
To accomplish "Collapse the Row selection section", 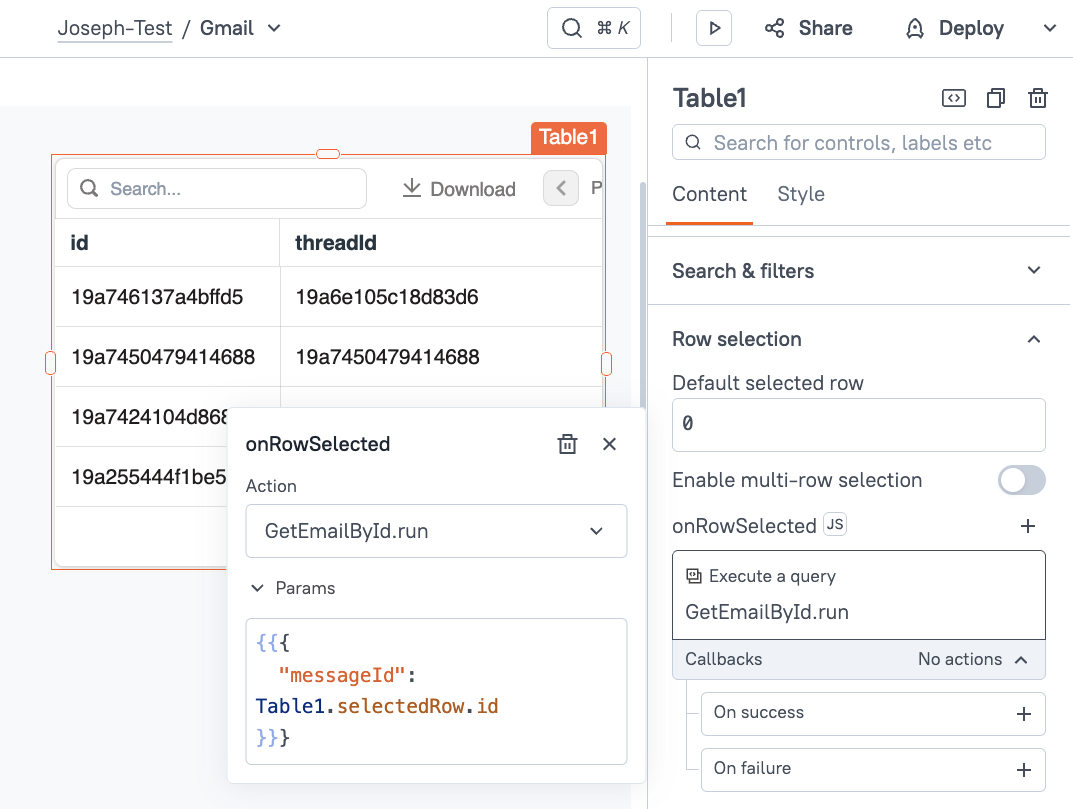I will pos(1034,340).
